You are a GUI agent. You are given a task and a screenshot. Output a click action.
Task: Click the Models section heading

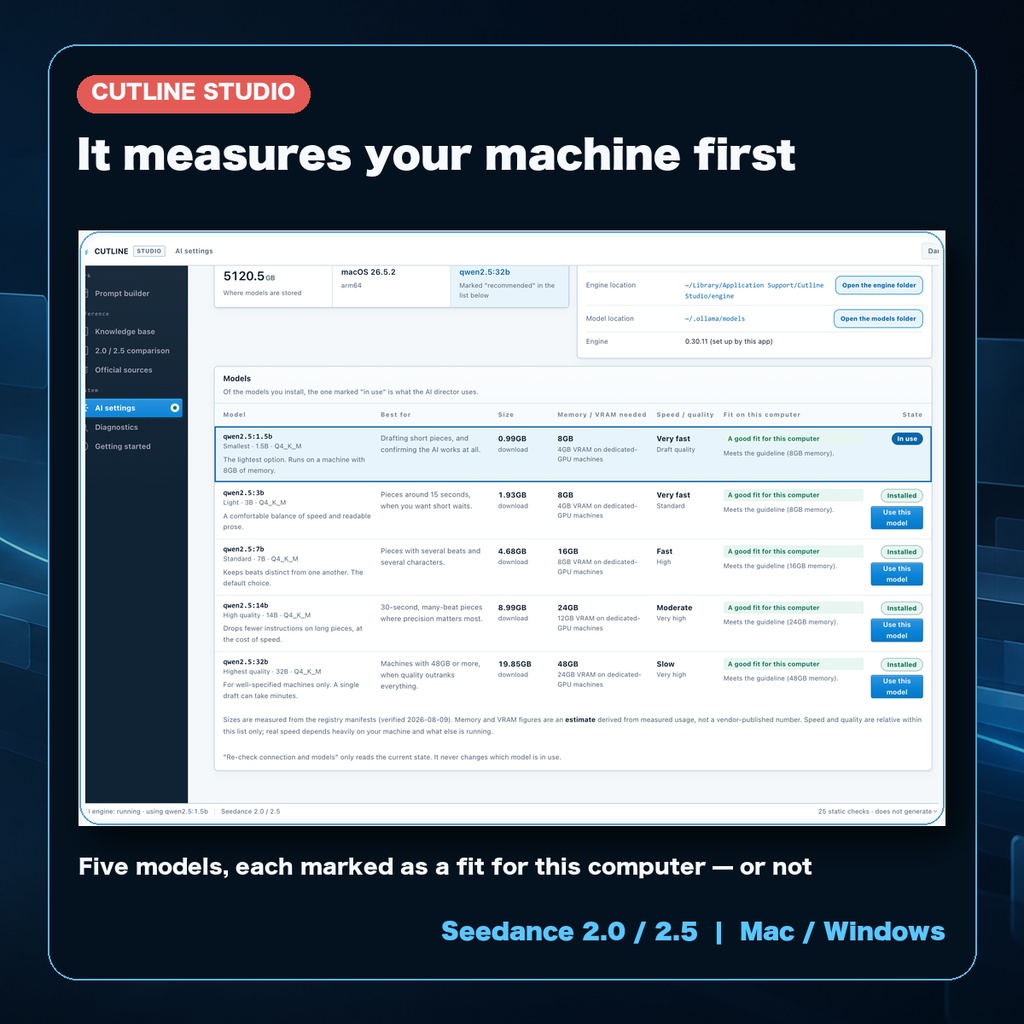point(236,378)
